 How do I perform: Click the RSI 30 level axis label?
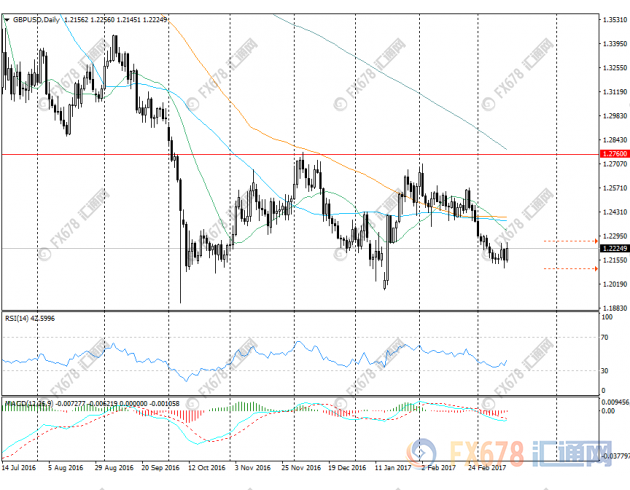click(x=606, y=371)
